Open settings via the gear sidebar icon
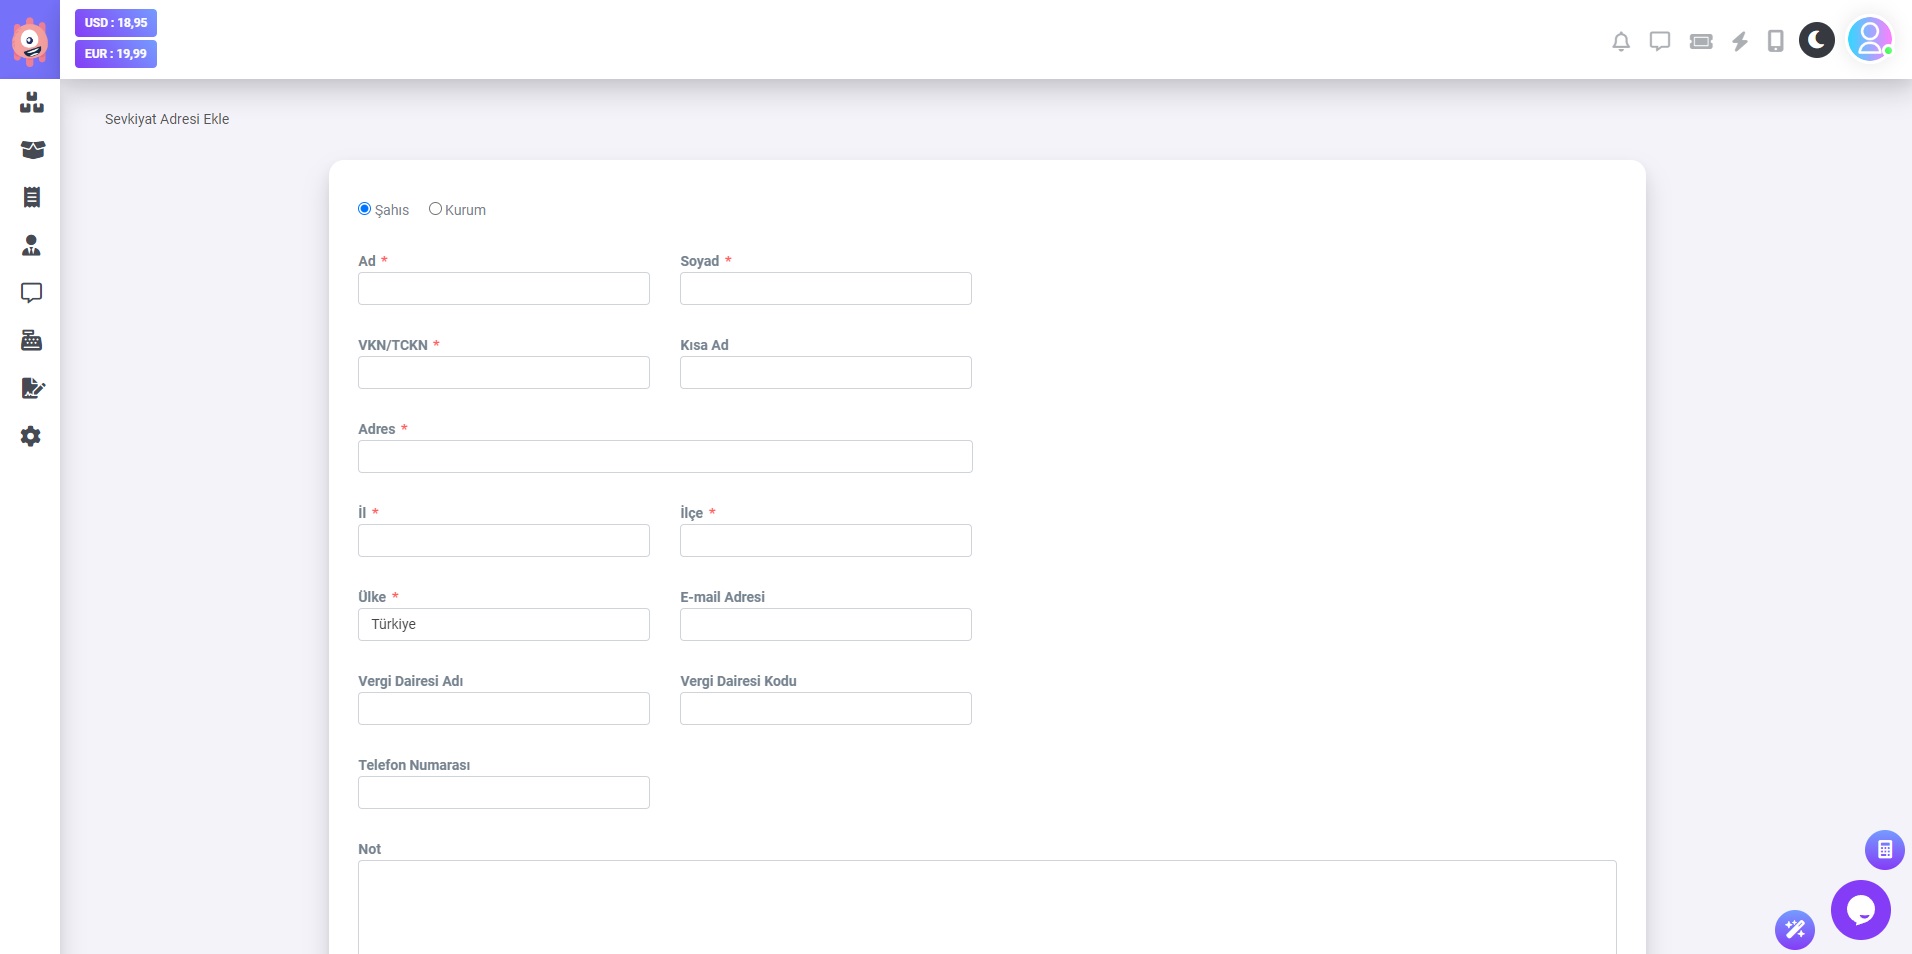Screen dimensions: 1912x954 click(x=32, y=436)
